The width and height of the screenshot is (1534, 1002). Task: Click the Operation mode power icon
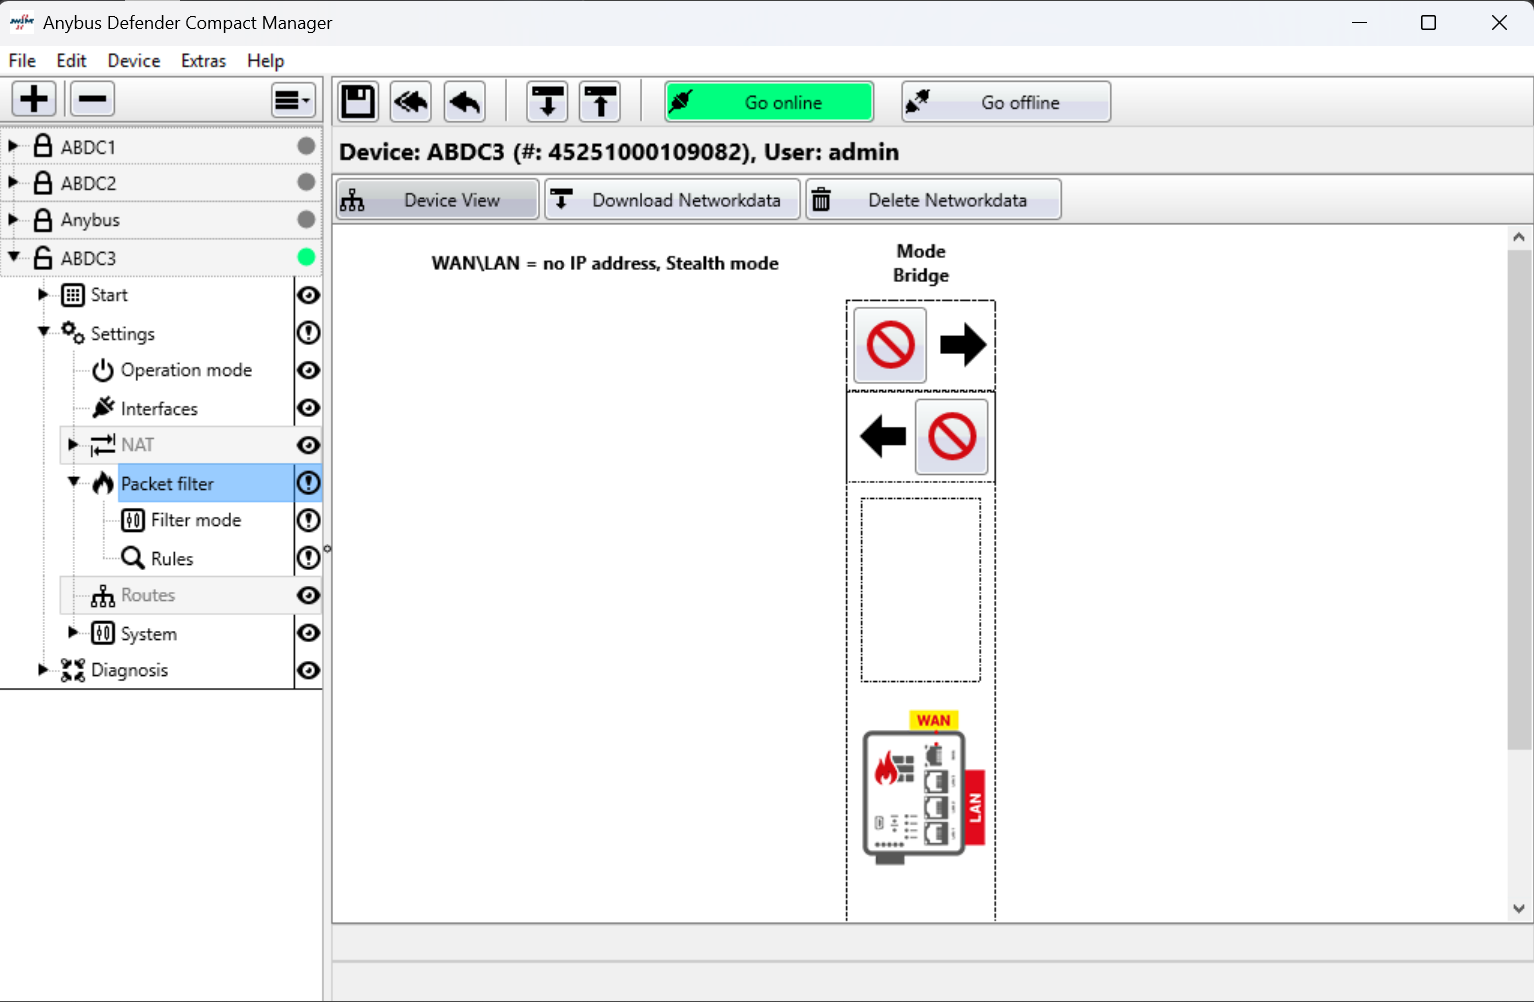[x=103, y=370]
